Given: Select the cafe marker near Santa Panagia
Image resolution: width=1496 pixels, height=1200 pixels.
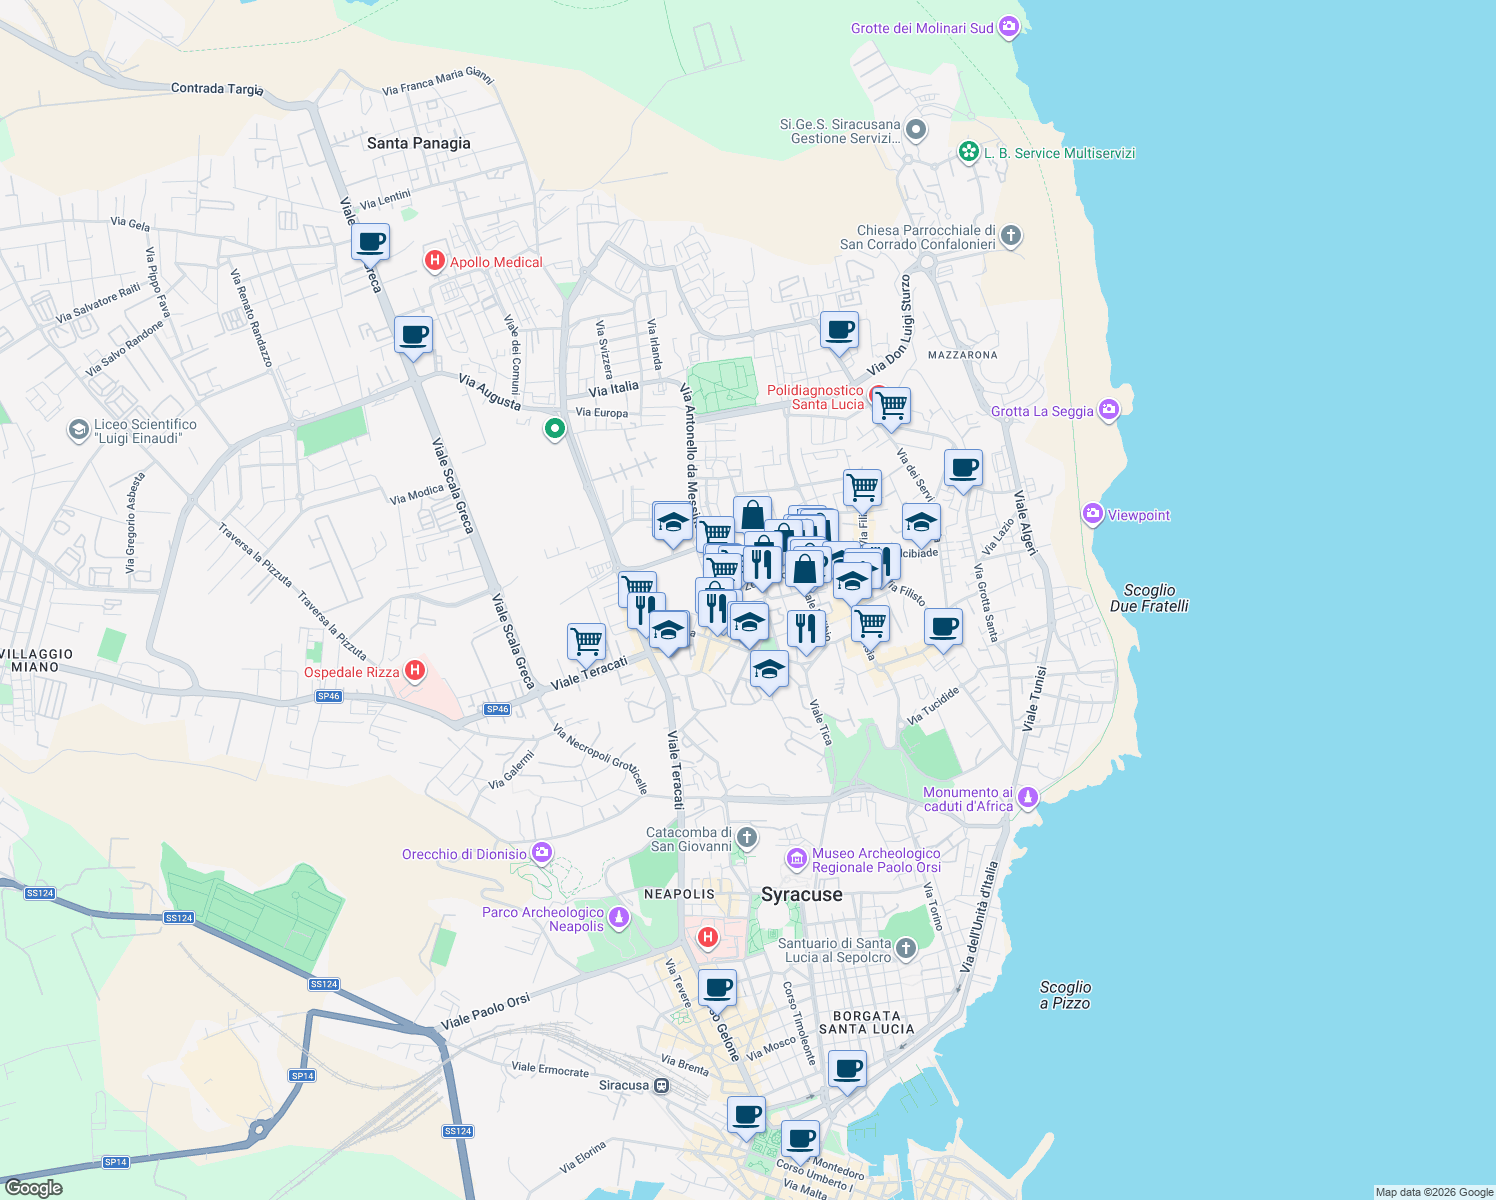Looking at the screenshot, I should point(371,241).
